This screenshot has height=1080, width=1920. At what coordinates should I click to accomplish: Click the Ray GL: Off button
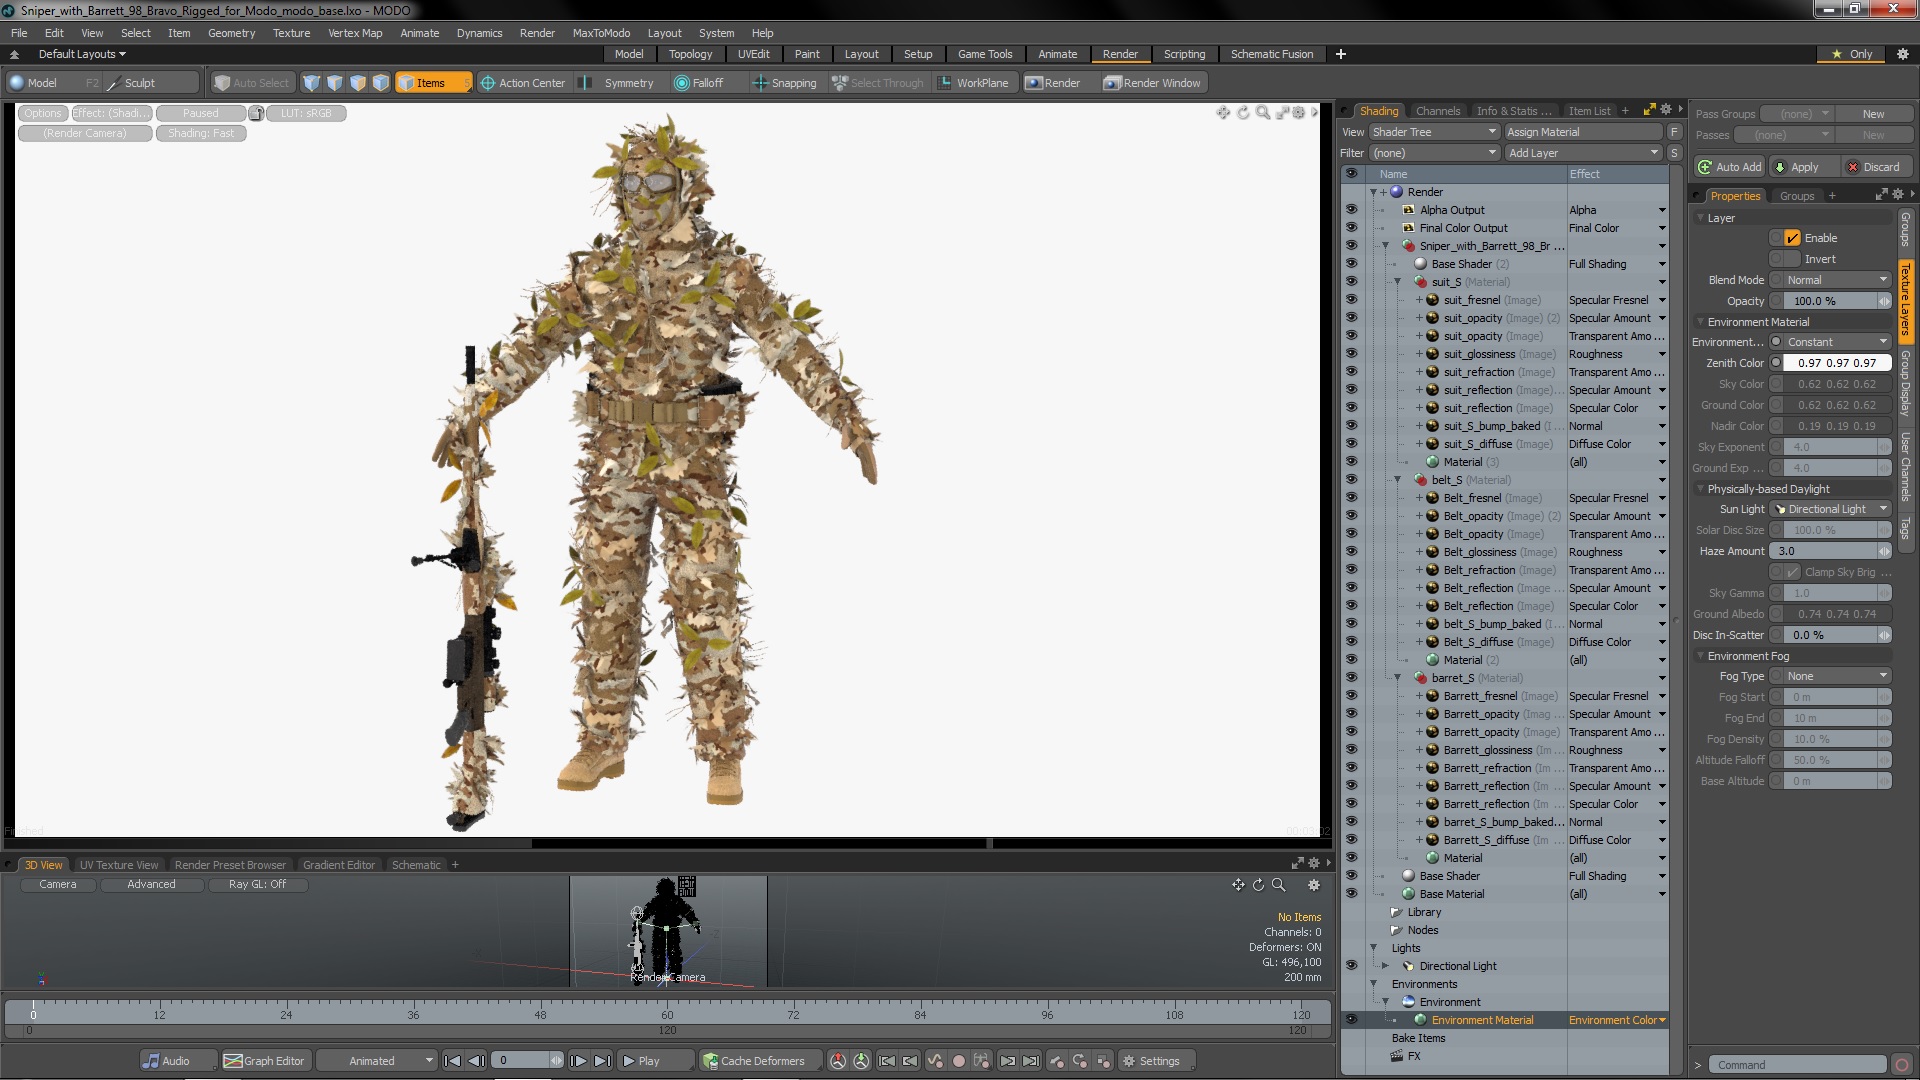pos(257,885)
